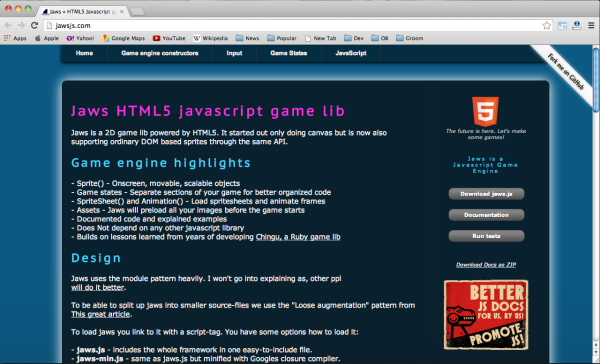Click the profile icon beside the address bar
Image resolution: width=600 pixels, height=364 pixels.
point(577,25)
